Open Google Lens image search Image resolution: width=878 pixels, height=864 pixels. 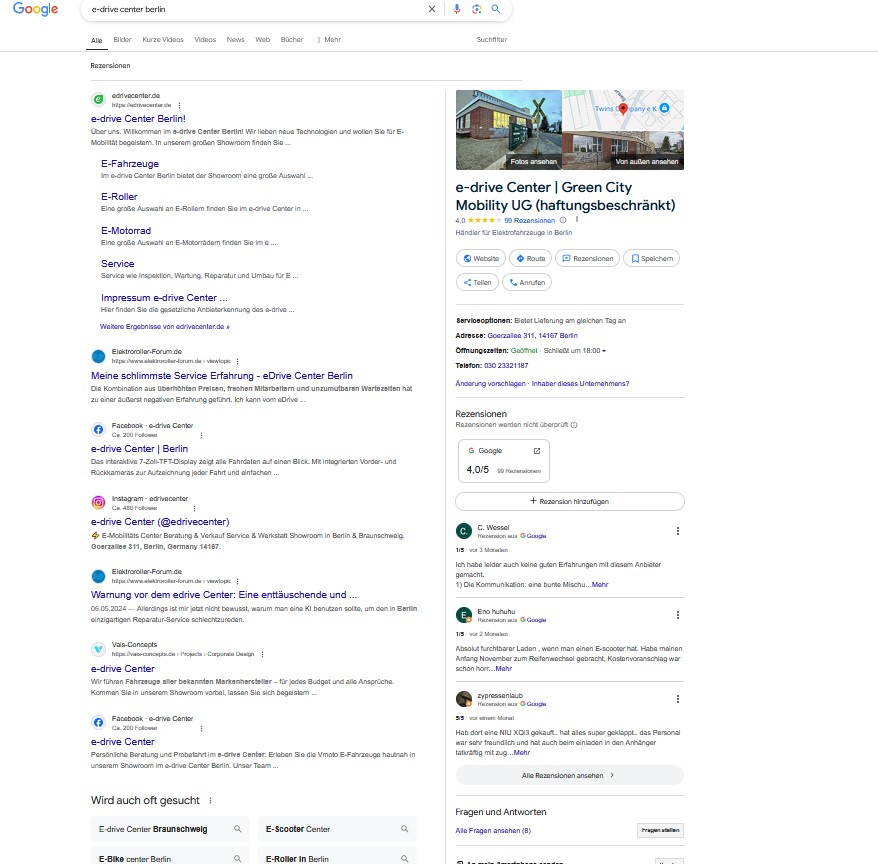click(x=477, y=9)
